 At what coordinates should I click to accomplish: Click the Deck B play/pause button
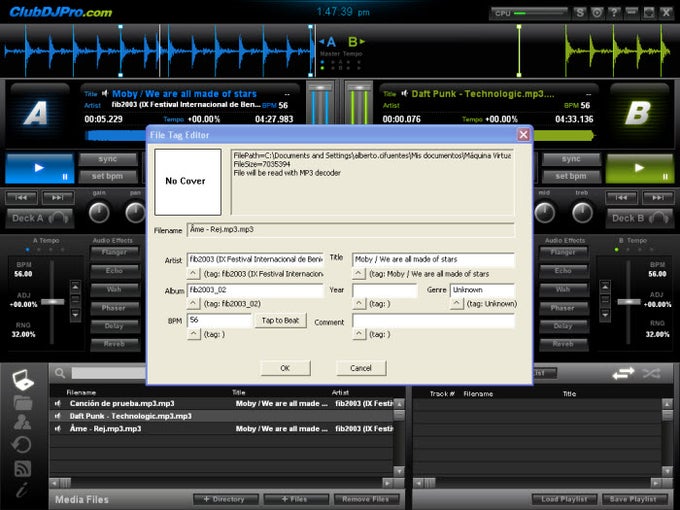pos(639,168)
